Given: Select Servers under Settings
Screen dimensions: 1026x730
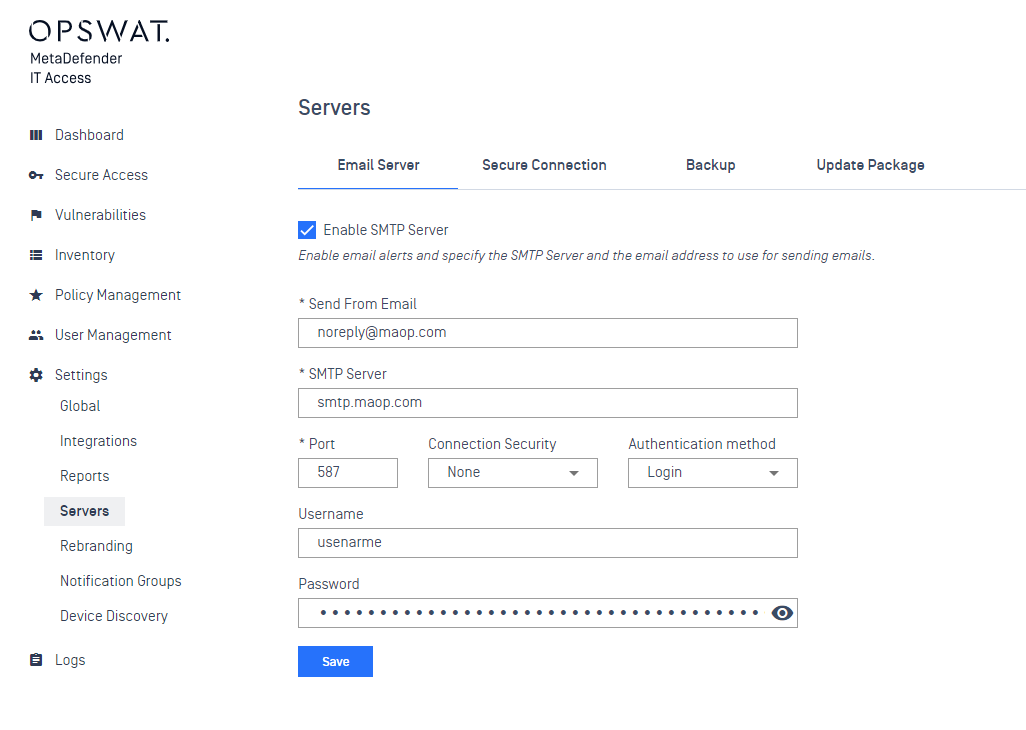Looking at the screenshot, I should (84, 511).
